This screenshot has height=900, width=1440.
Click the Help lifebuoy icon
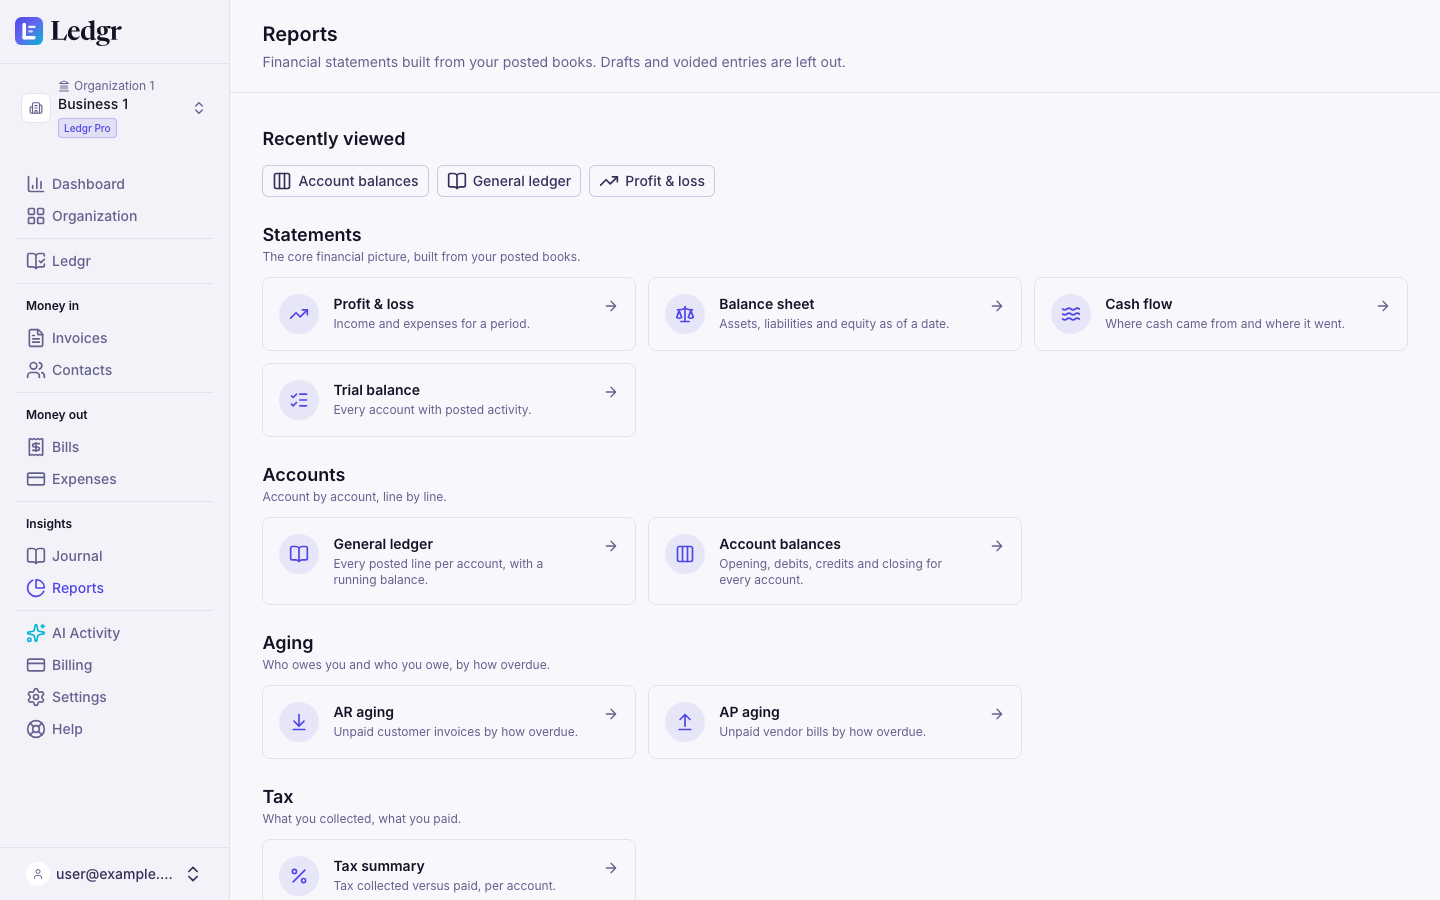coord(36,729)
